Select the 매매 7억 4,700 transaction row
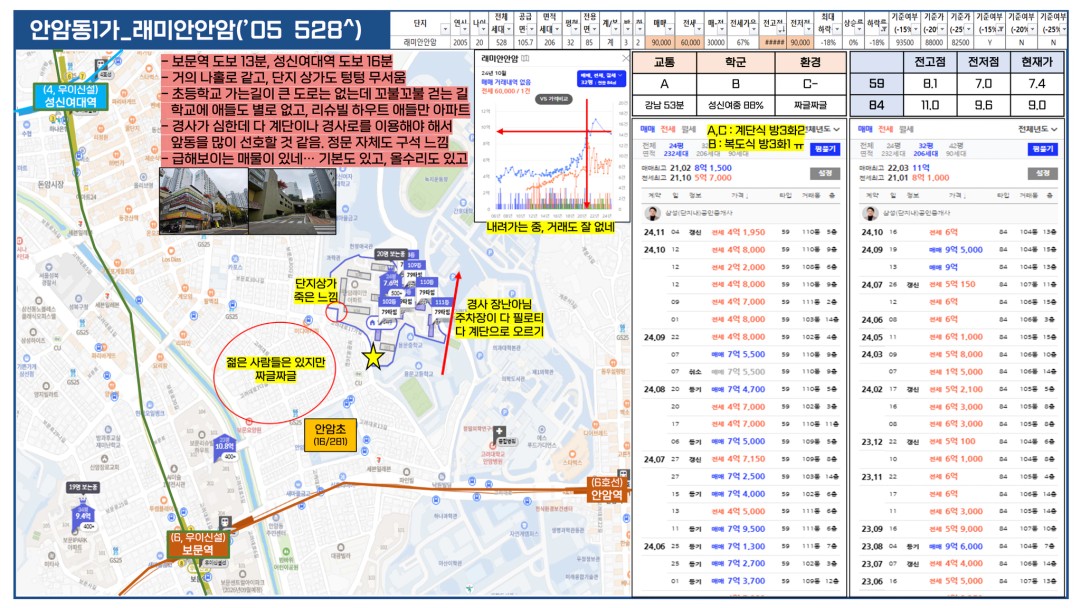 740,389
